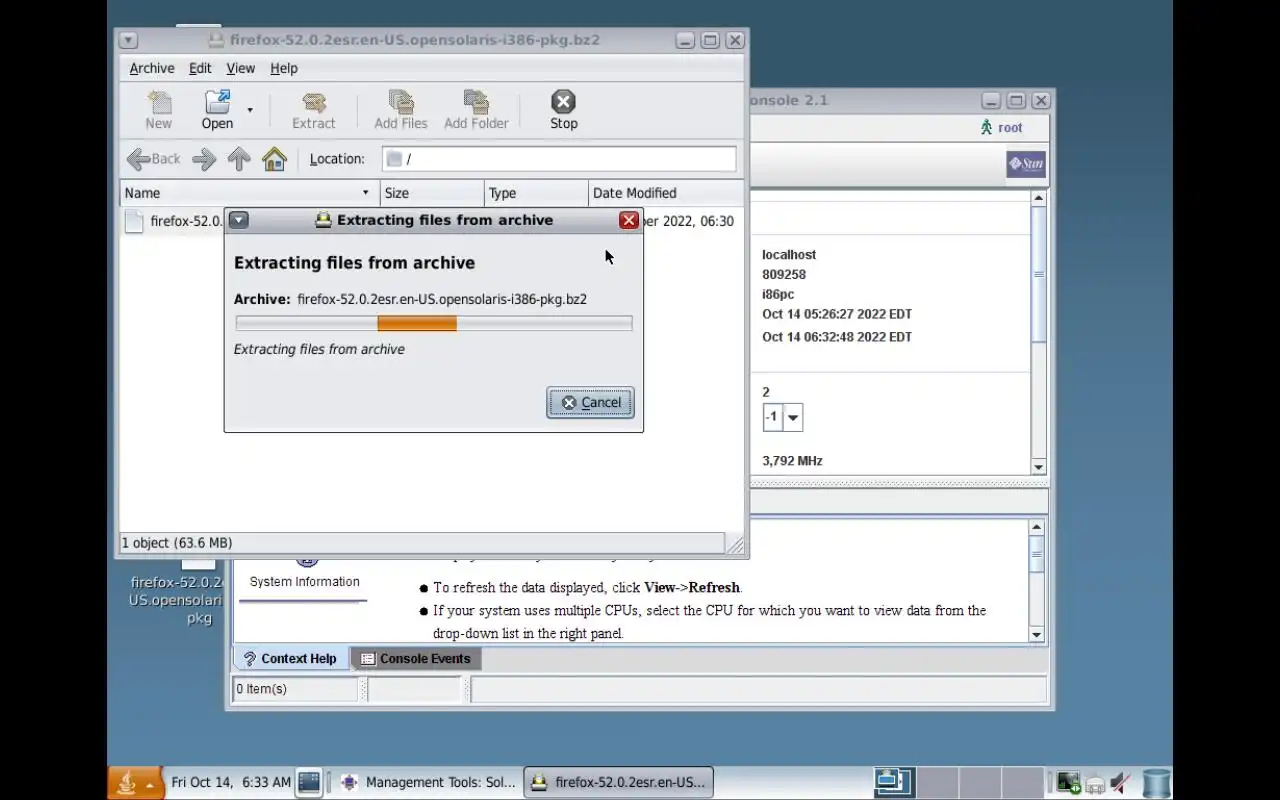
Task: Open the Archive menu
Action: (152, 68)
